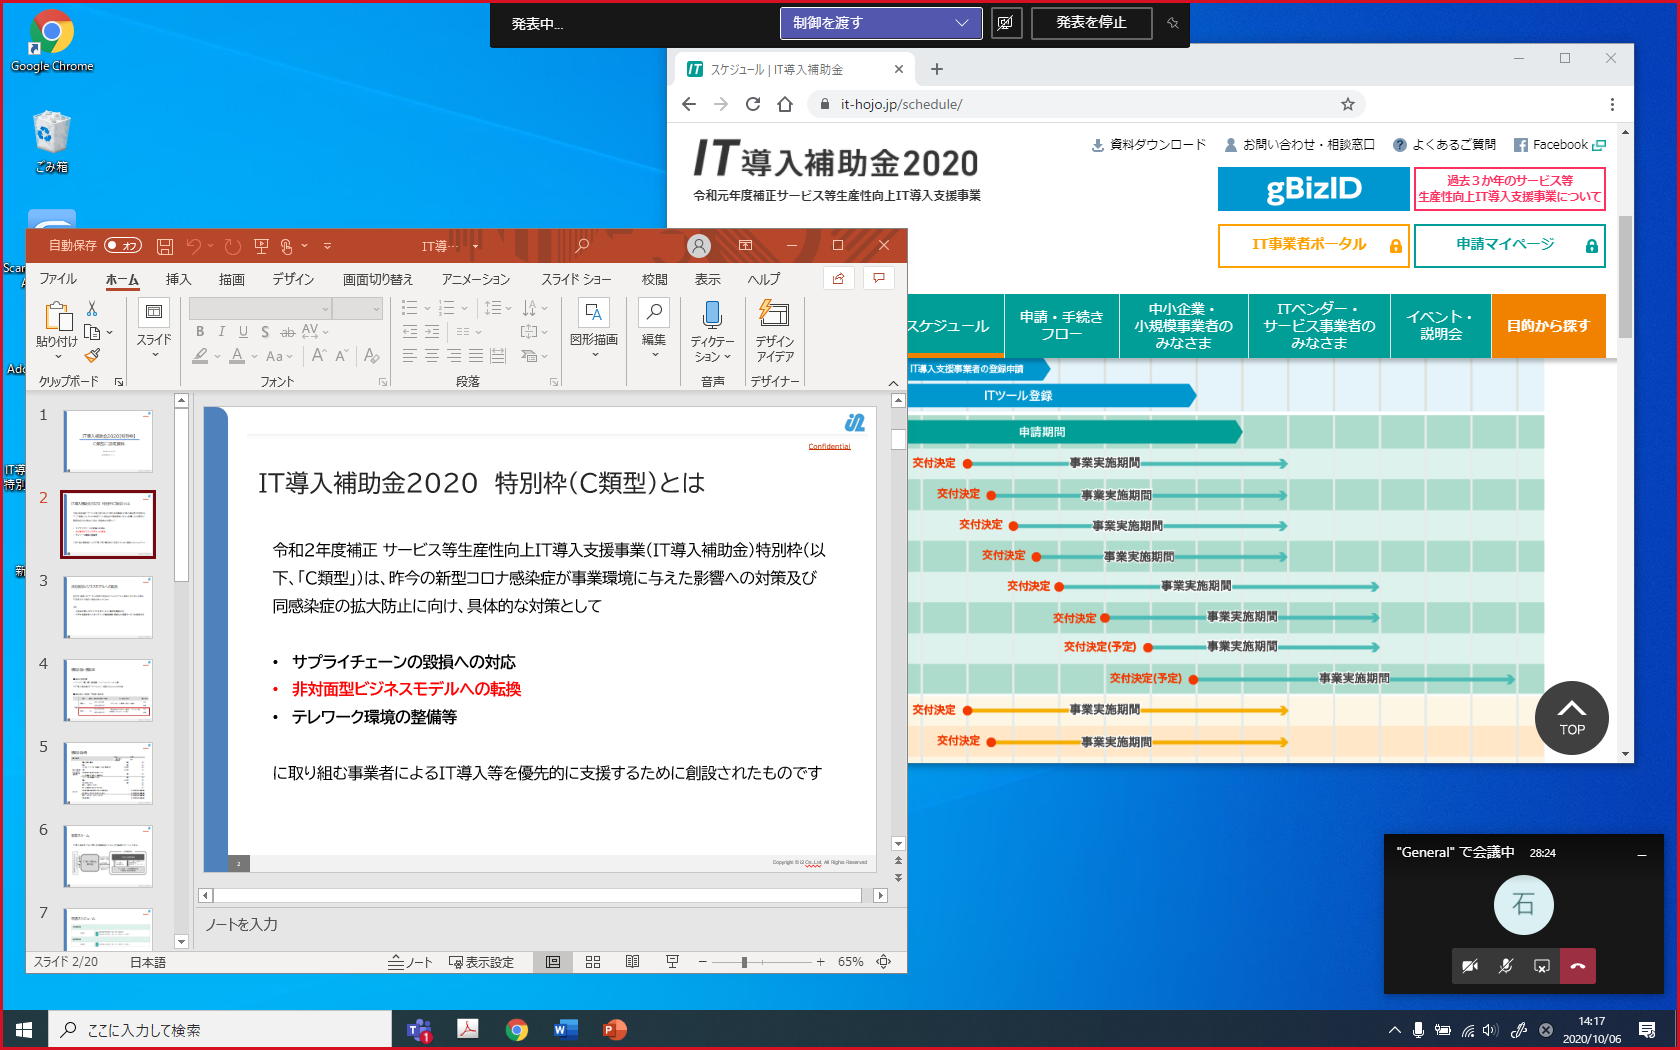Toggle Strikethrough formatting in Font group
Screen dimensions: 1680x1050
[x=287, y=331]
